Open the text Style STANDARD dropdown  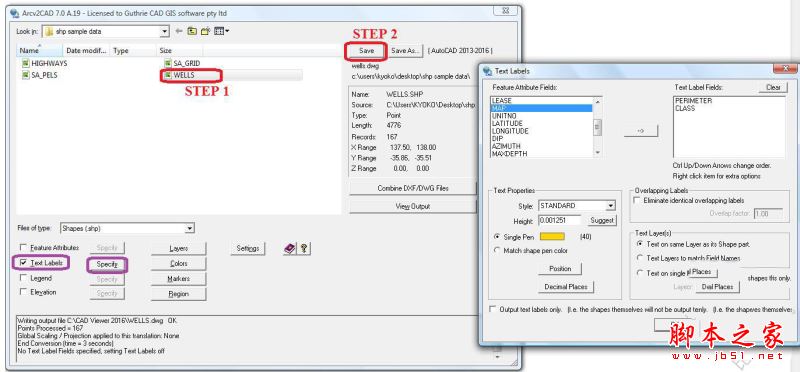coord(611,206)
